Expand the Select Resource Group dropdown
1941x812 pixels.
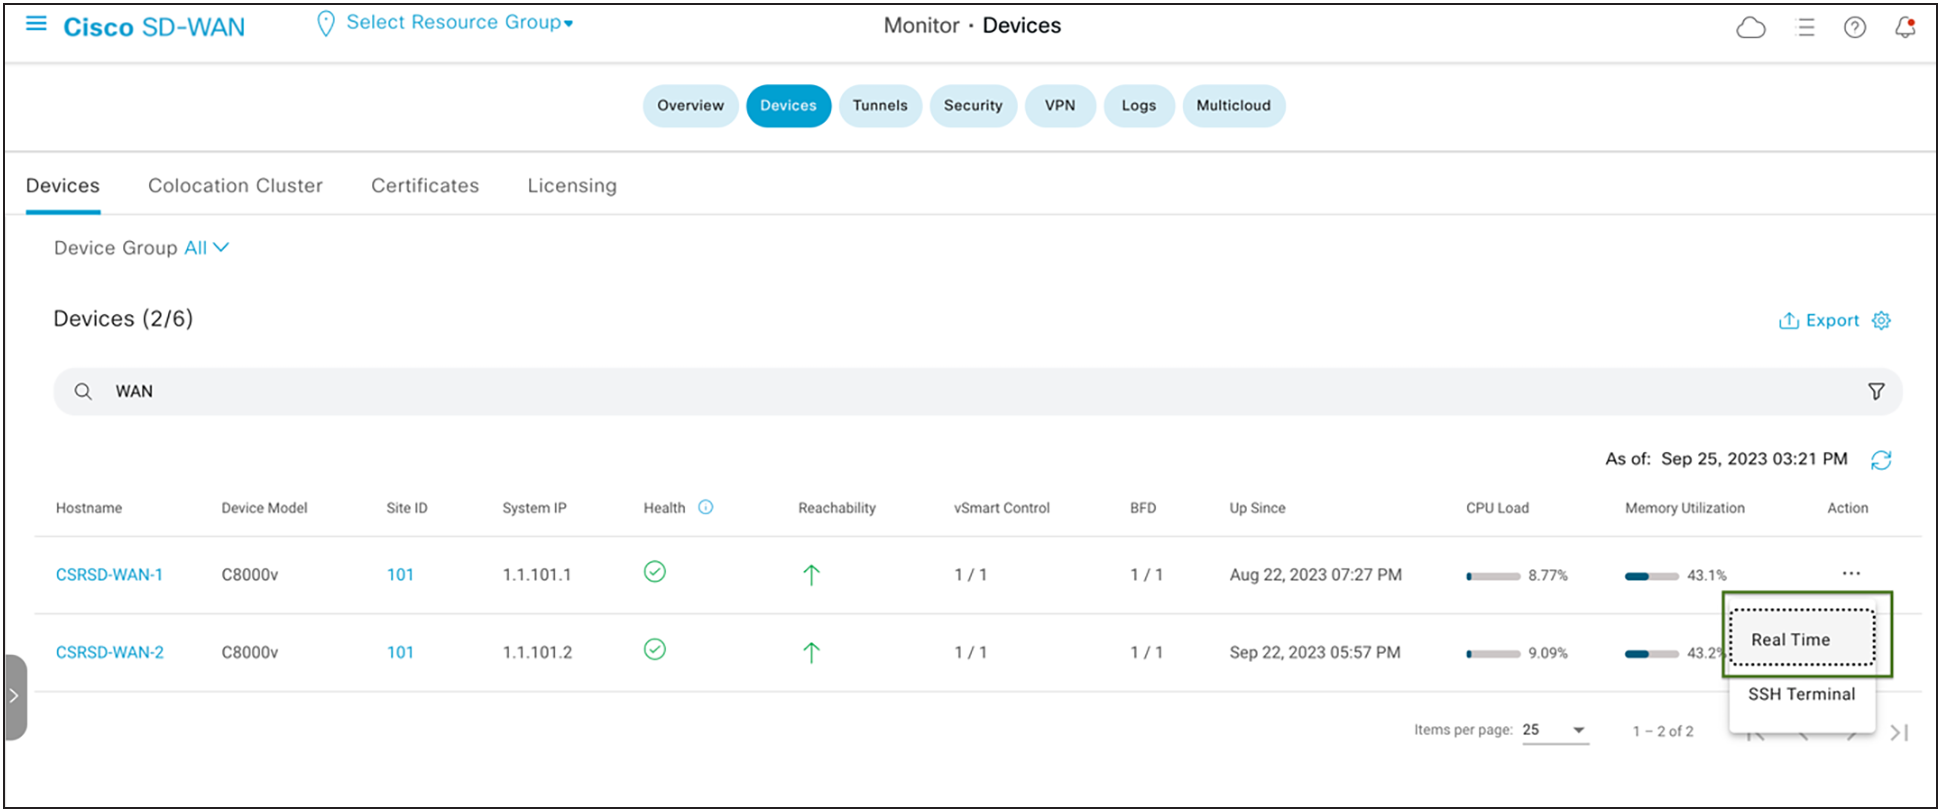click(459, 23)
